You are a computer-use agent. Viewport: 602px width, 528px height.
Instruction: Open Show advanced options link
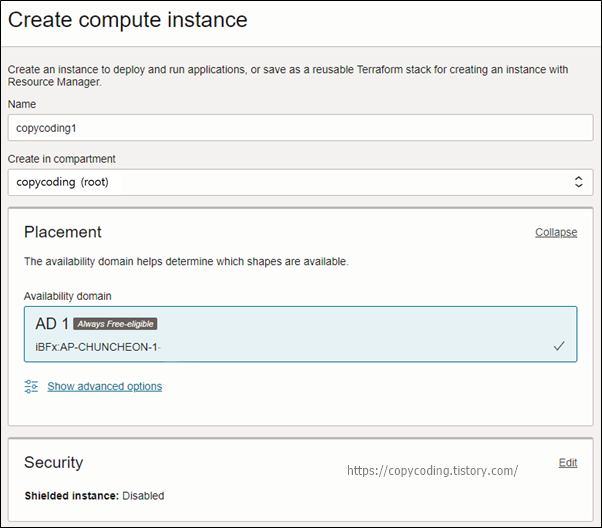coord(104,386)
